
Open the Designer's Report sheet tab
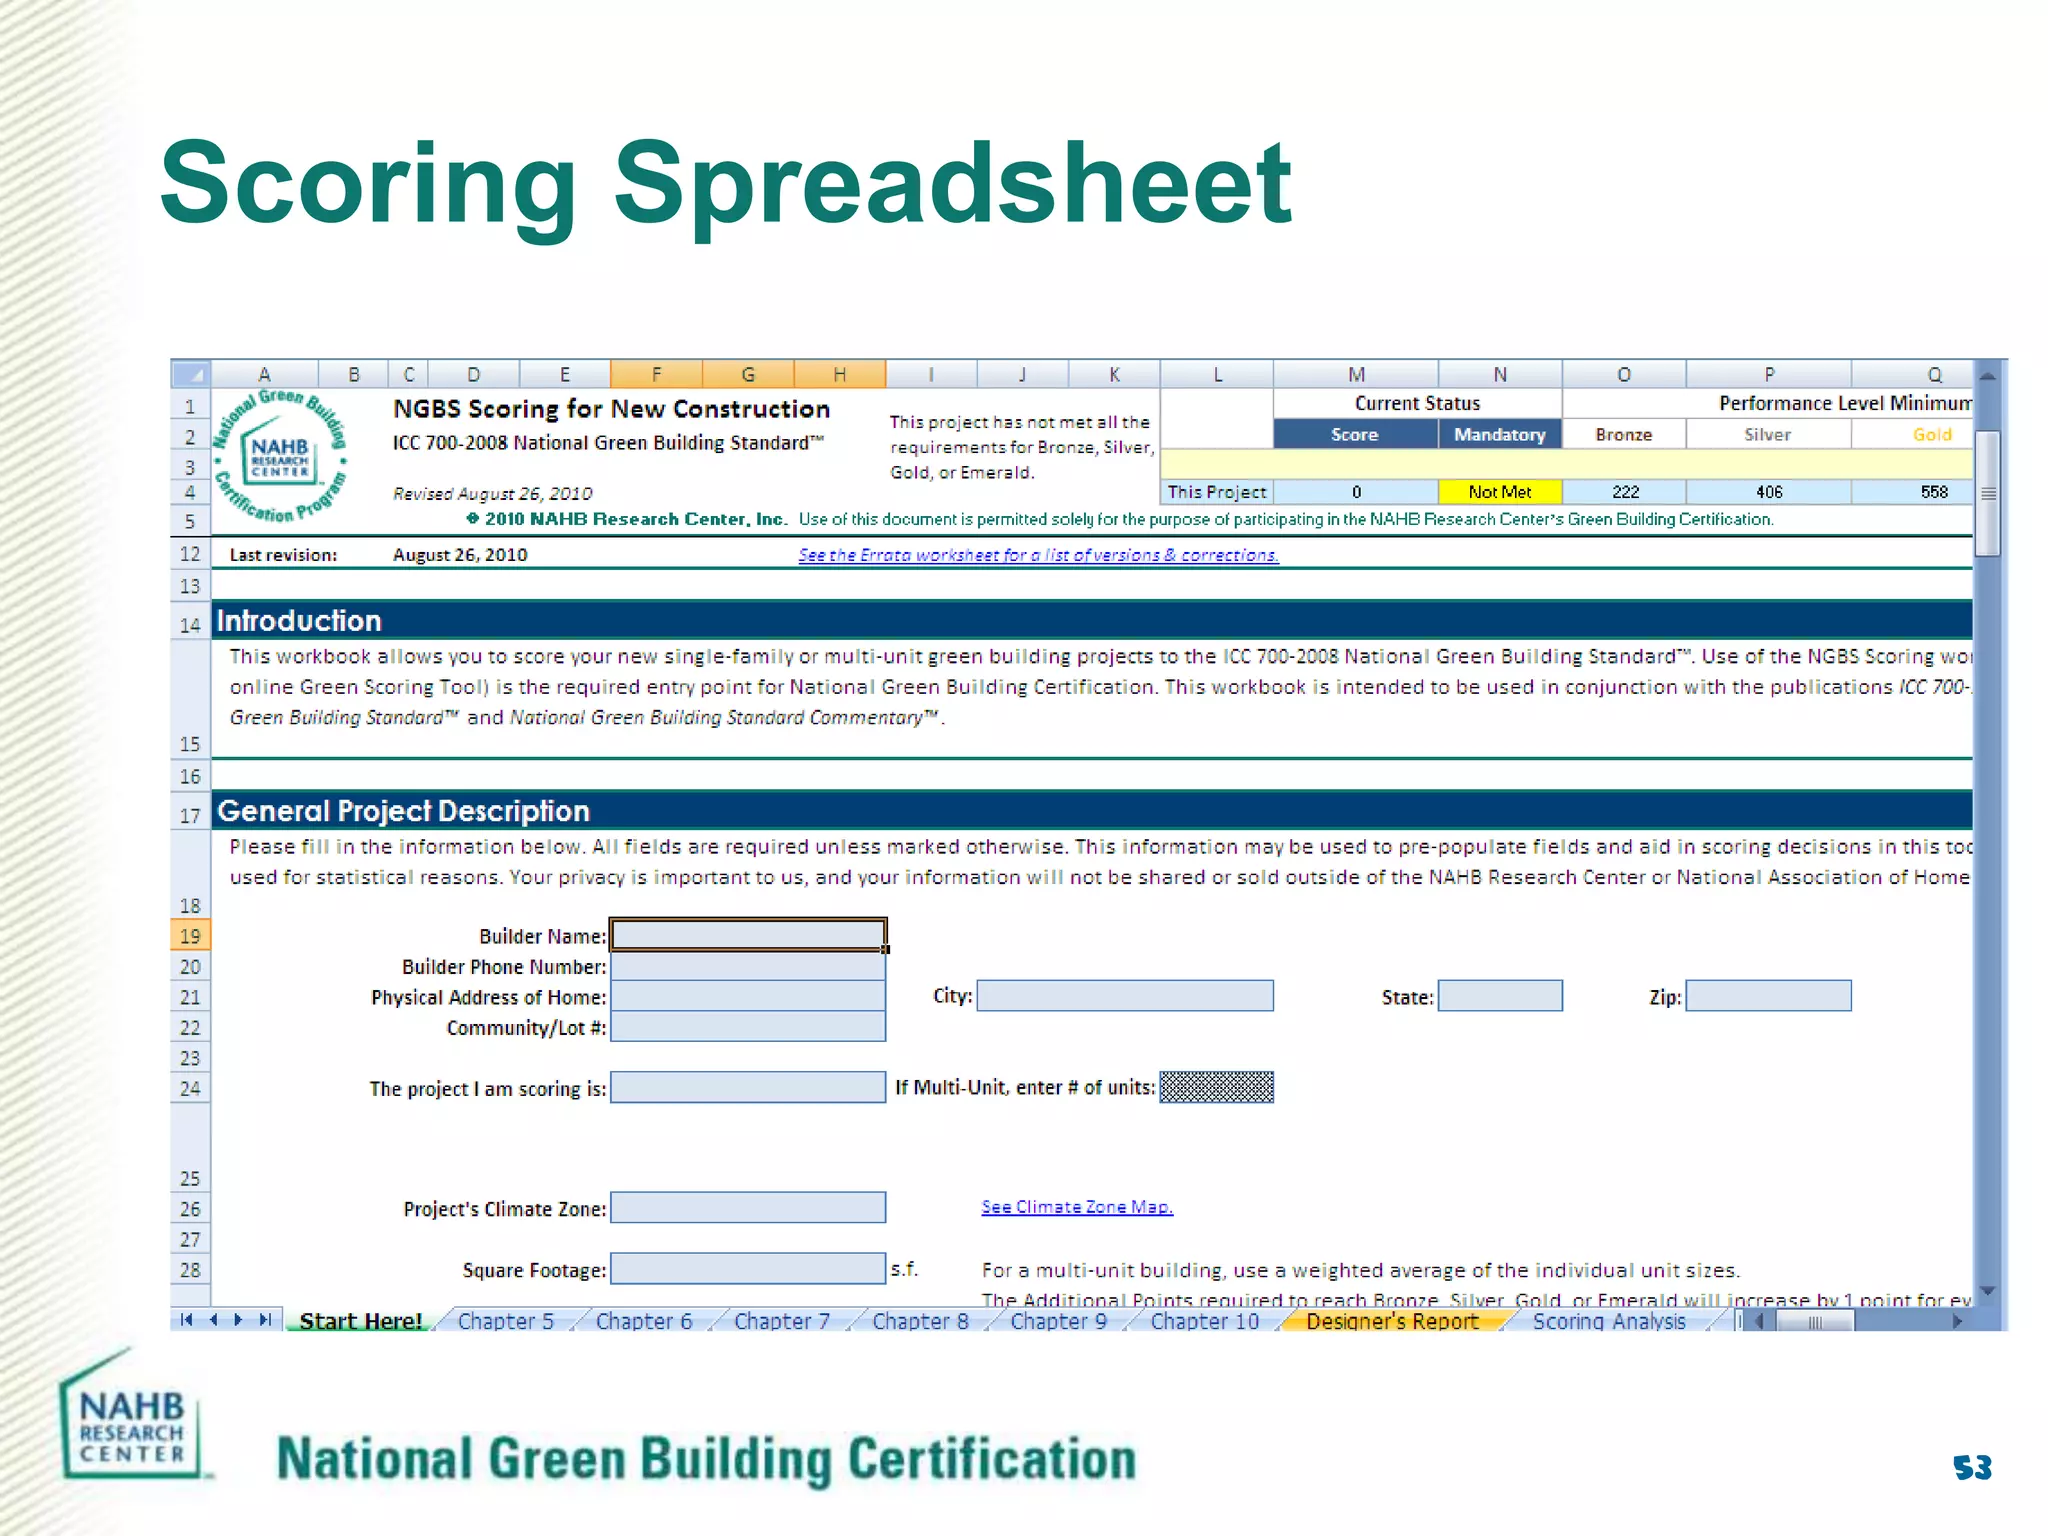[x=1392, y=1321]
